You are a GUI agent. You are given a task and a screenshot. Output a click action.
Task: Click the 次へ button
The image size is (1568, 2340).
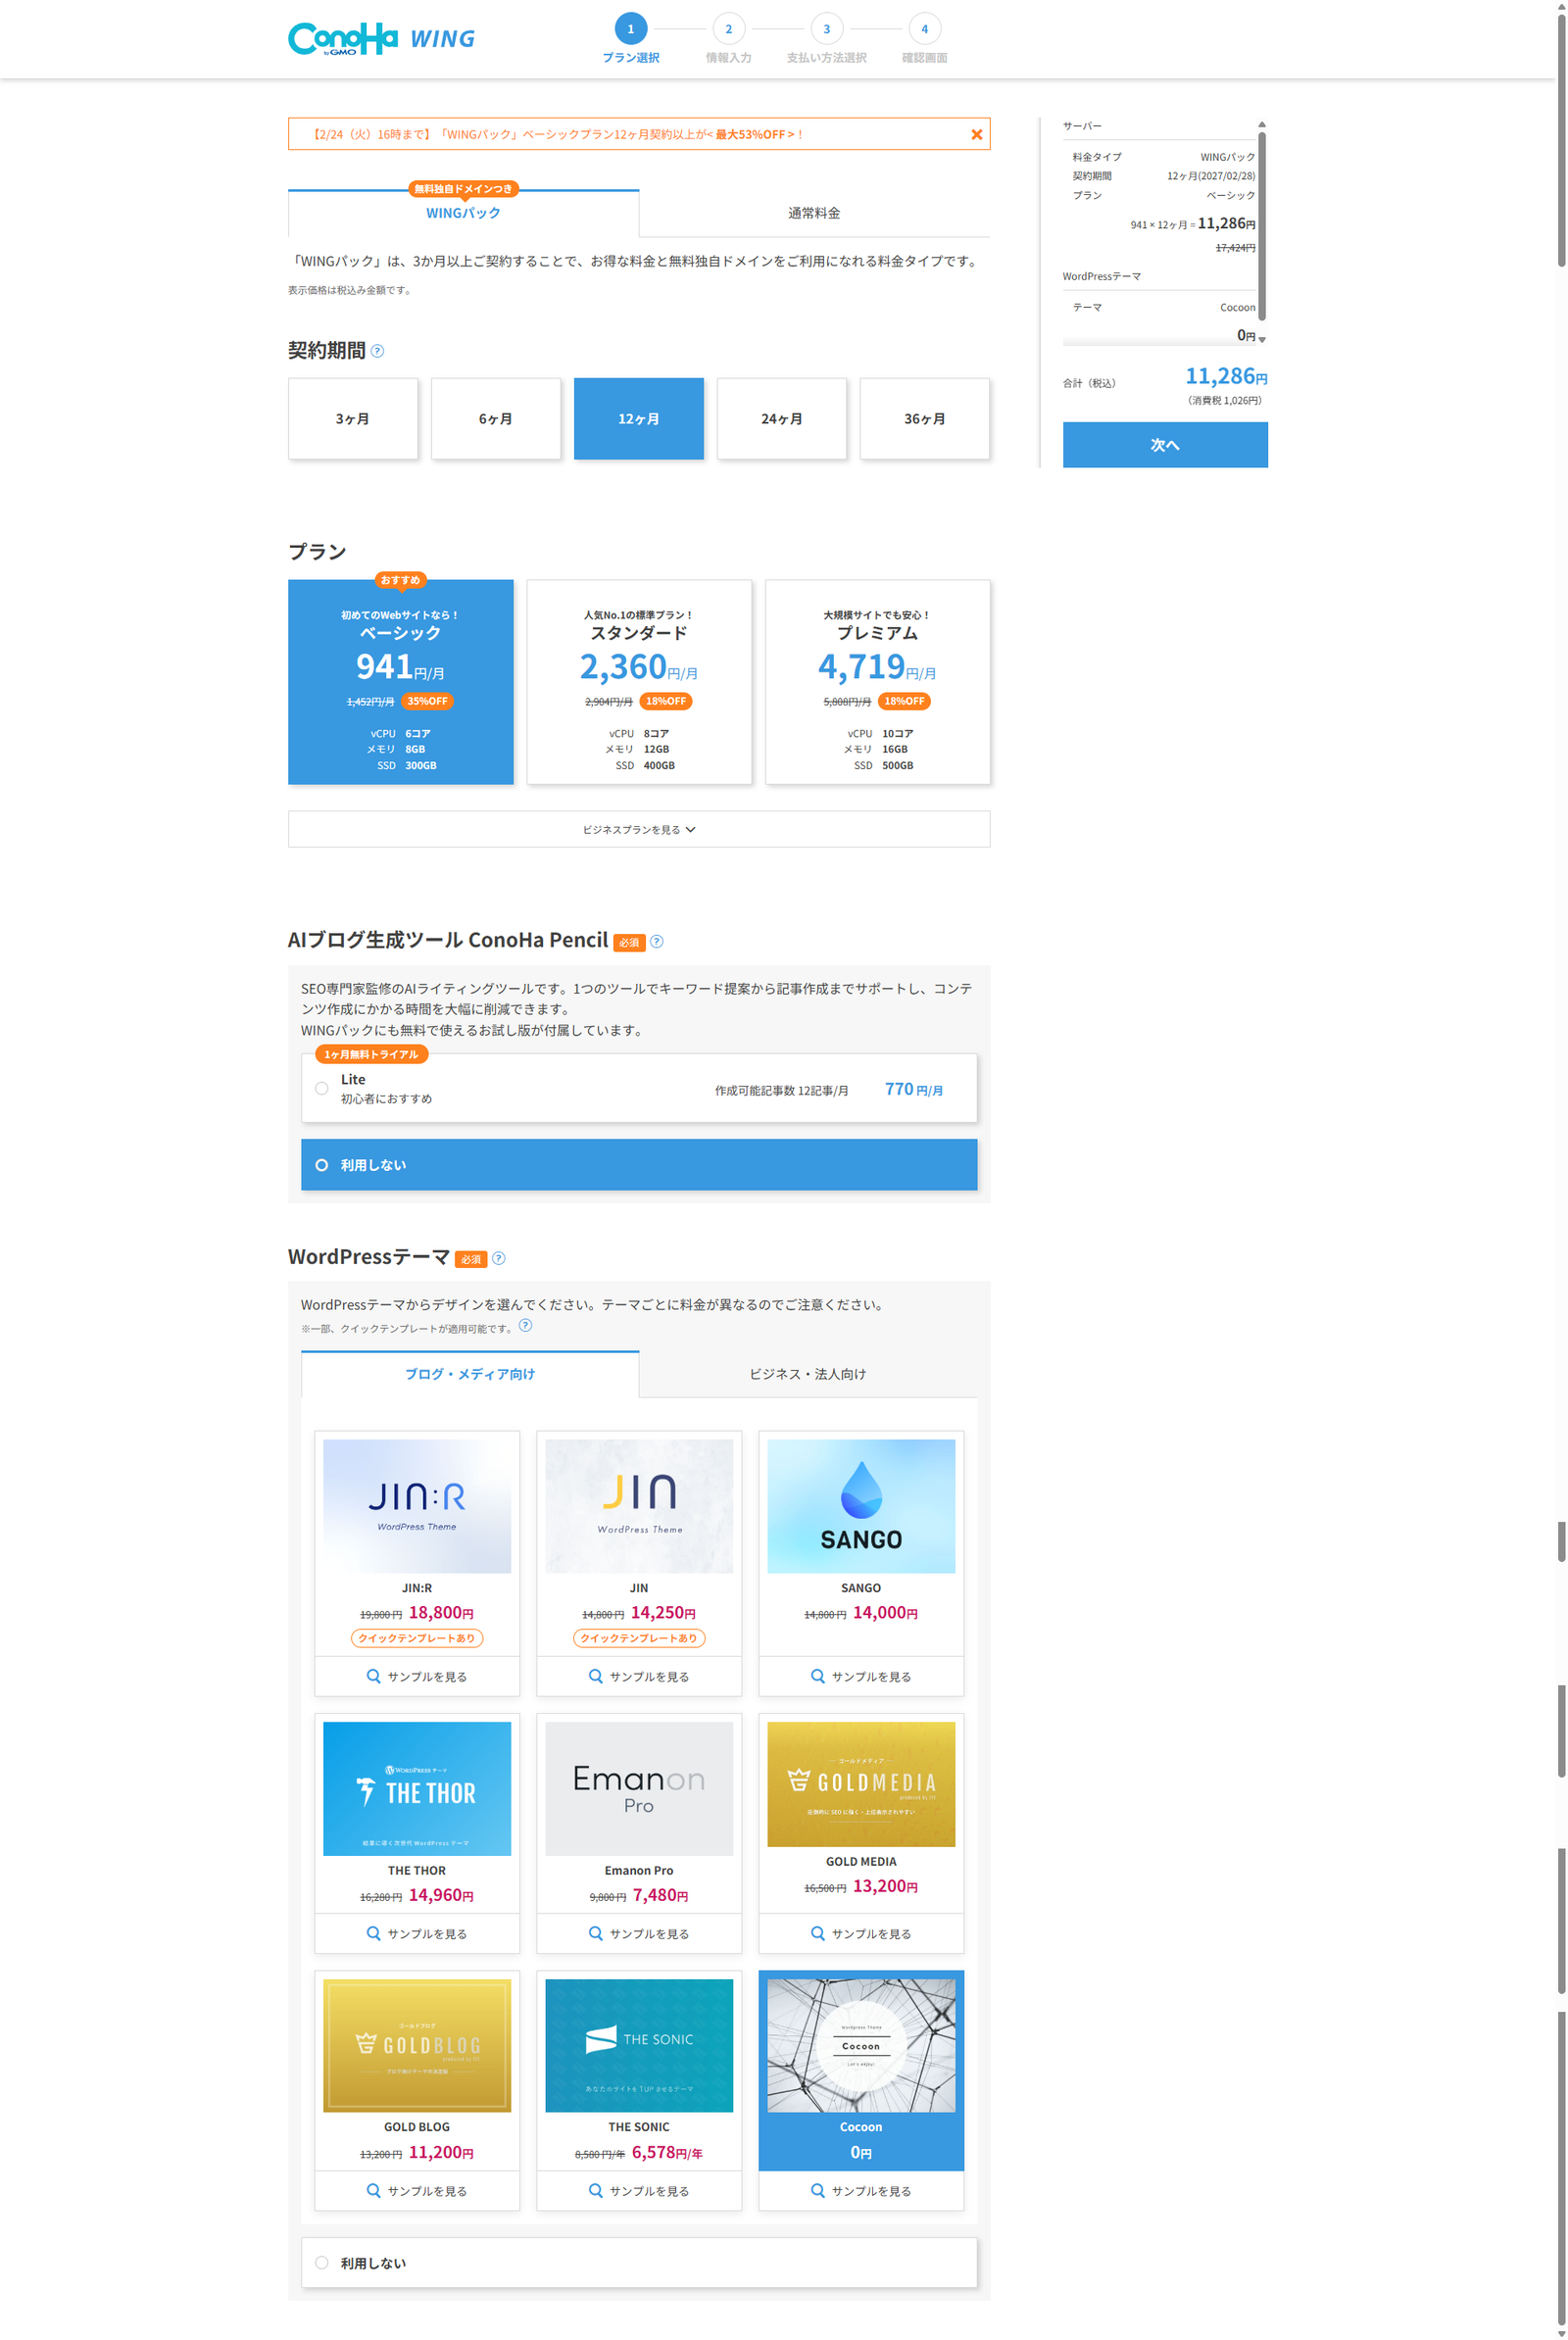[1165, 445]
